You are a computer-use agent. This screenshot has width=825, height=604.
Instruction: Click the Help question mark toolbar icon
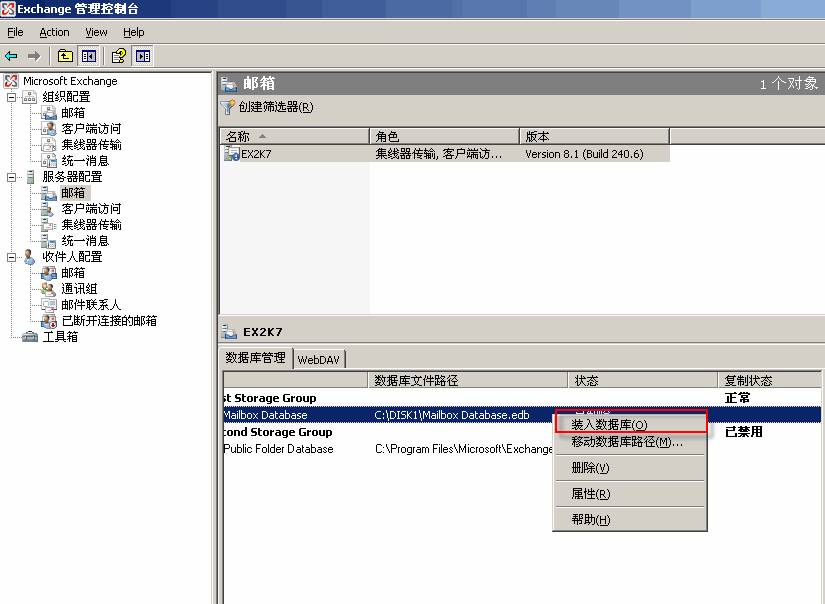click(118, 56)
